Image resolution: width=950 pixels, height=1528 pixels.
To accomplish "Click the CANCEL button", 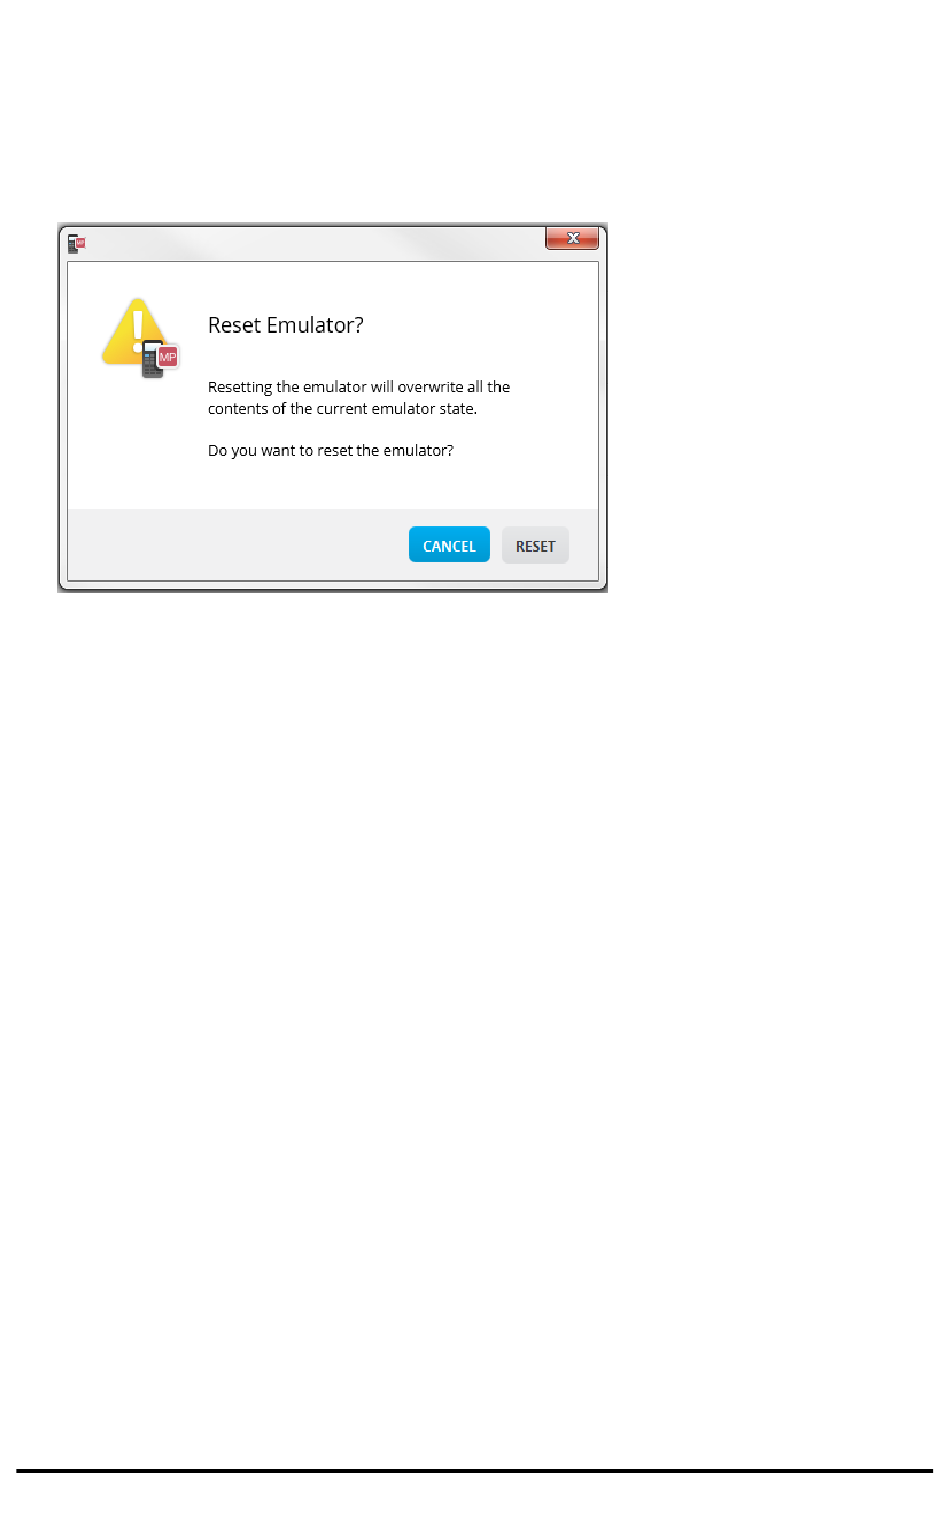I will (449, 545).
